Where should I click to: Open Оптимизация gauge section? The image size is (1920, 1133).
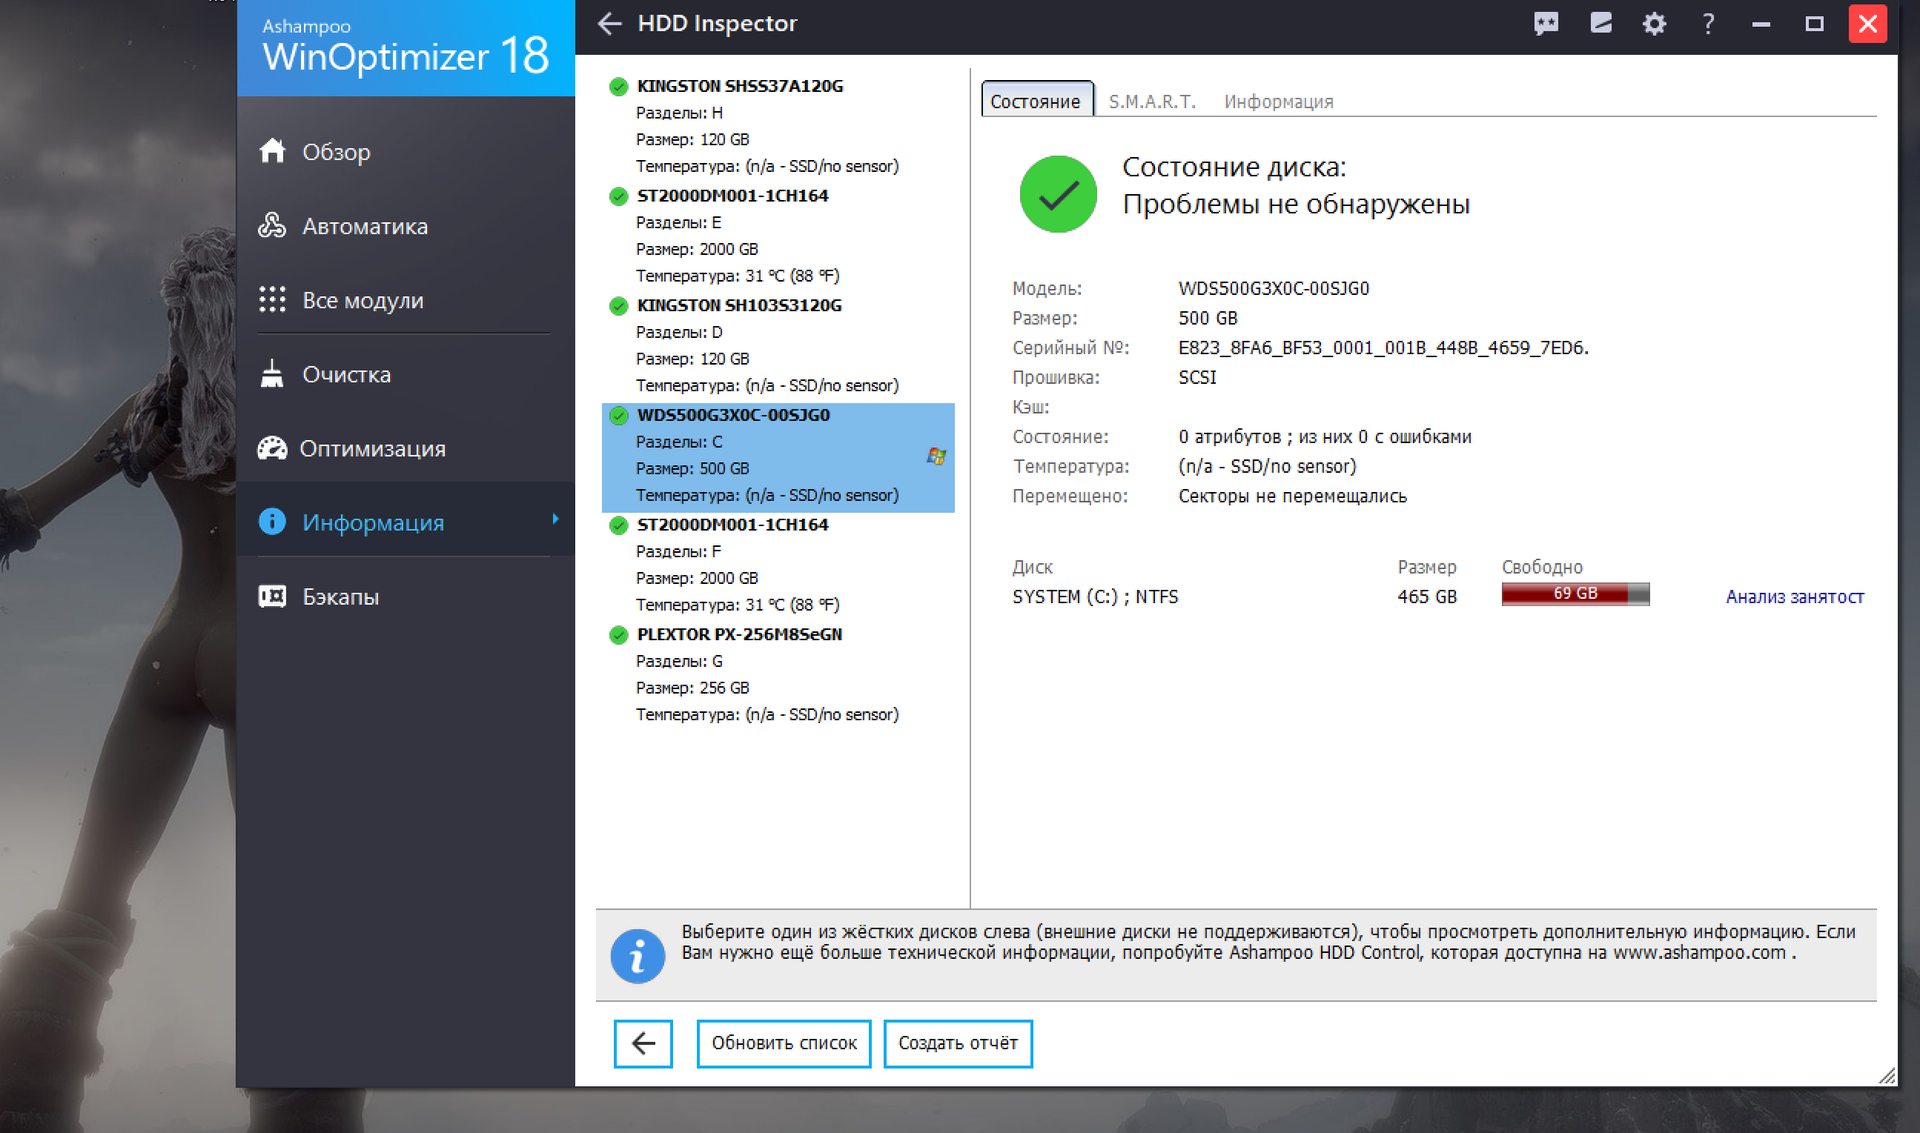(372, 448)
